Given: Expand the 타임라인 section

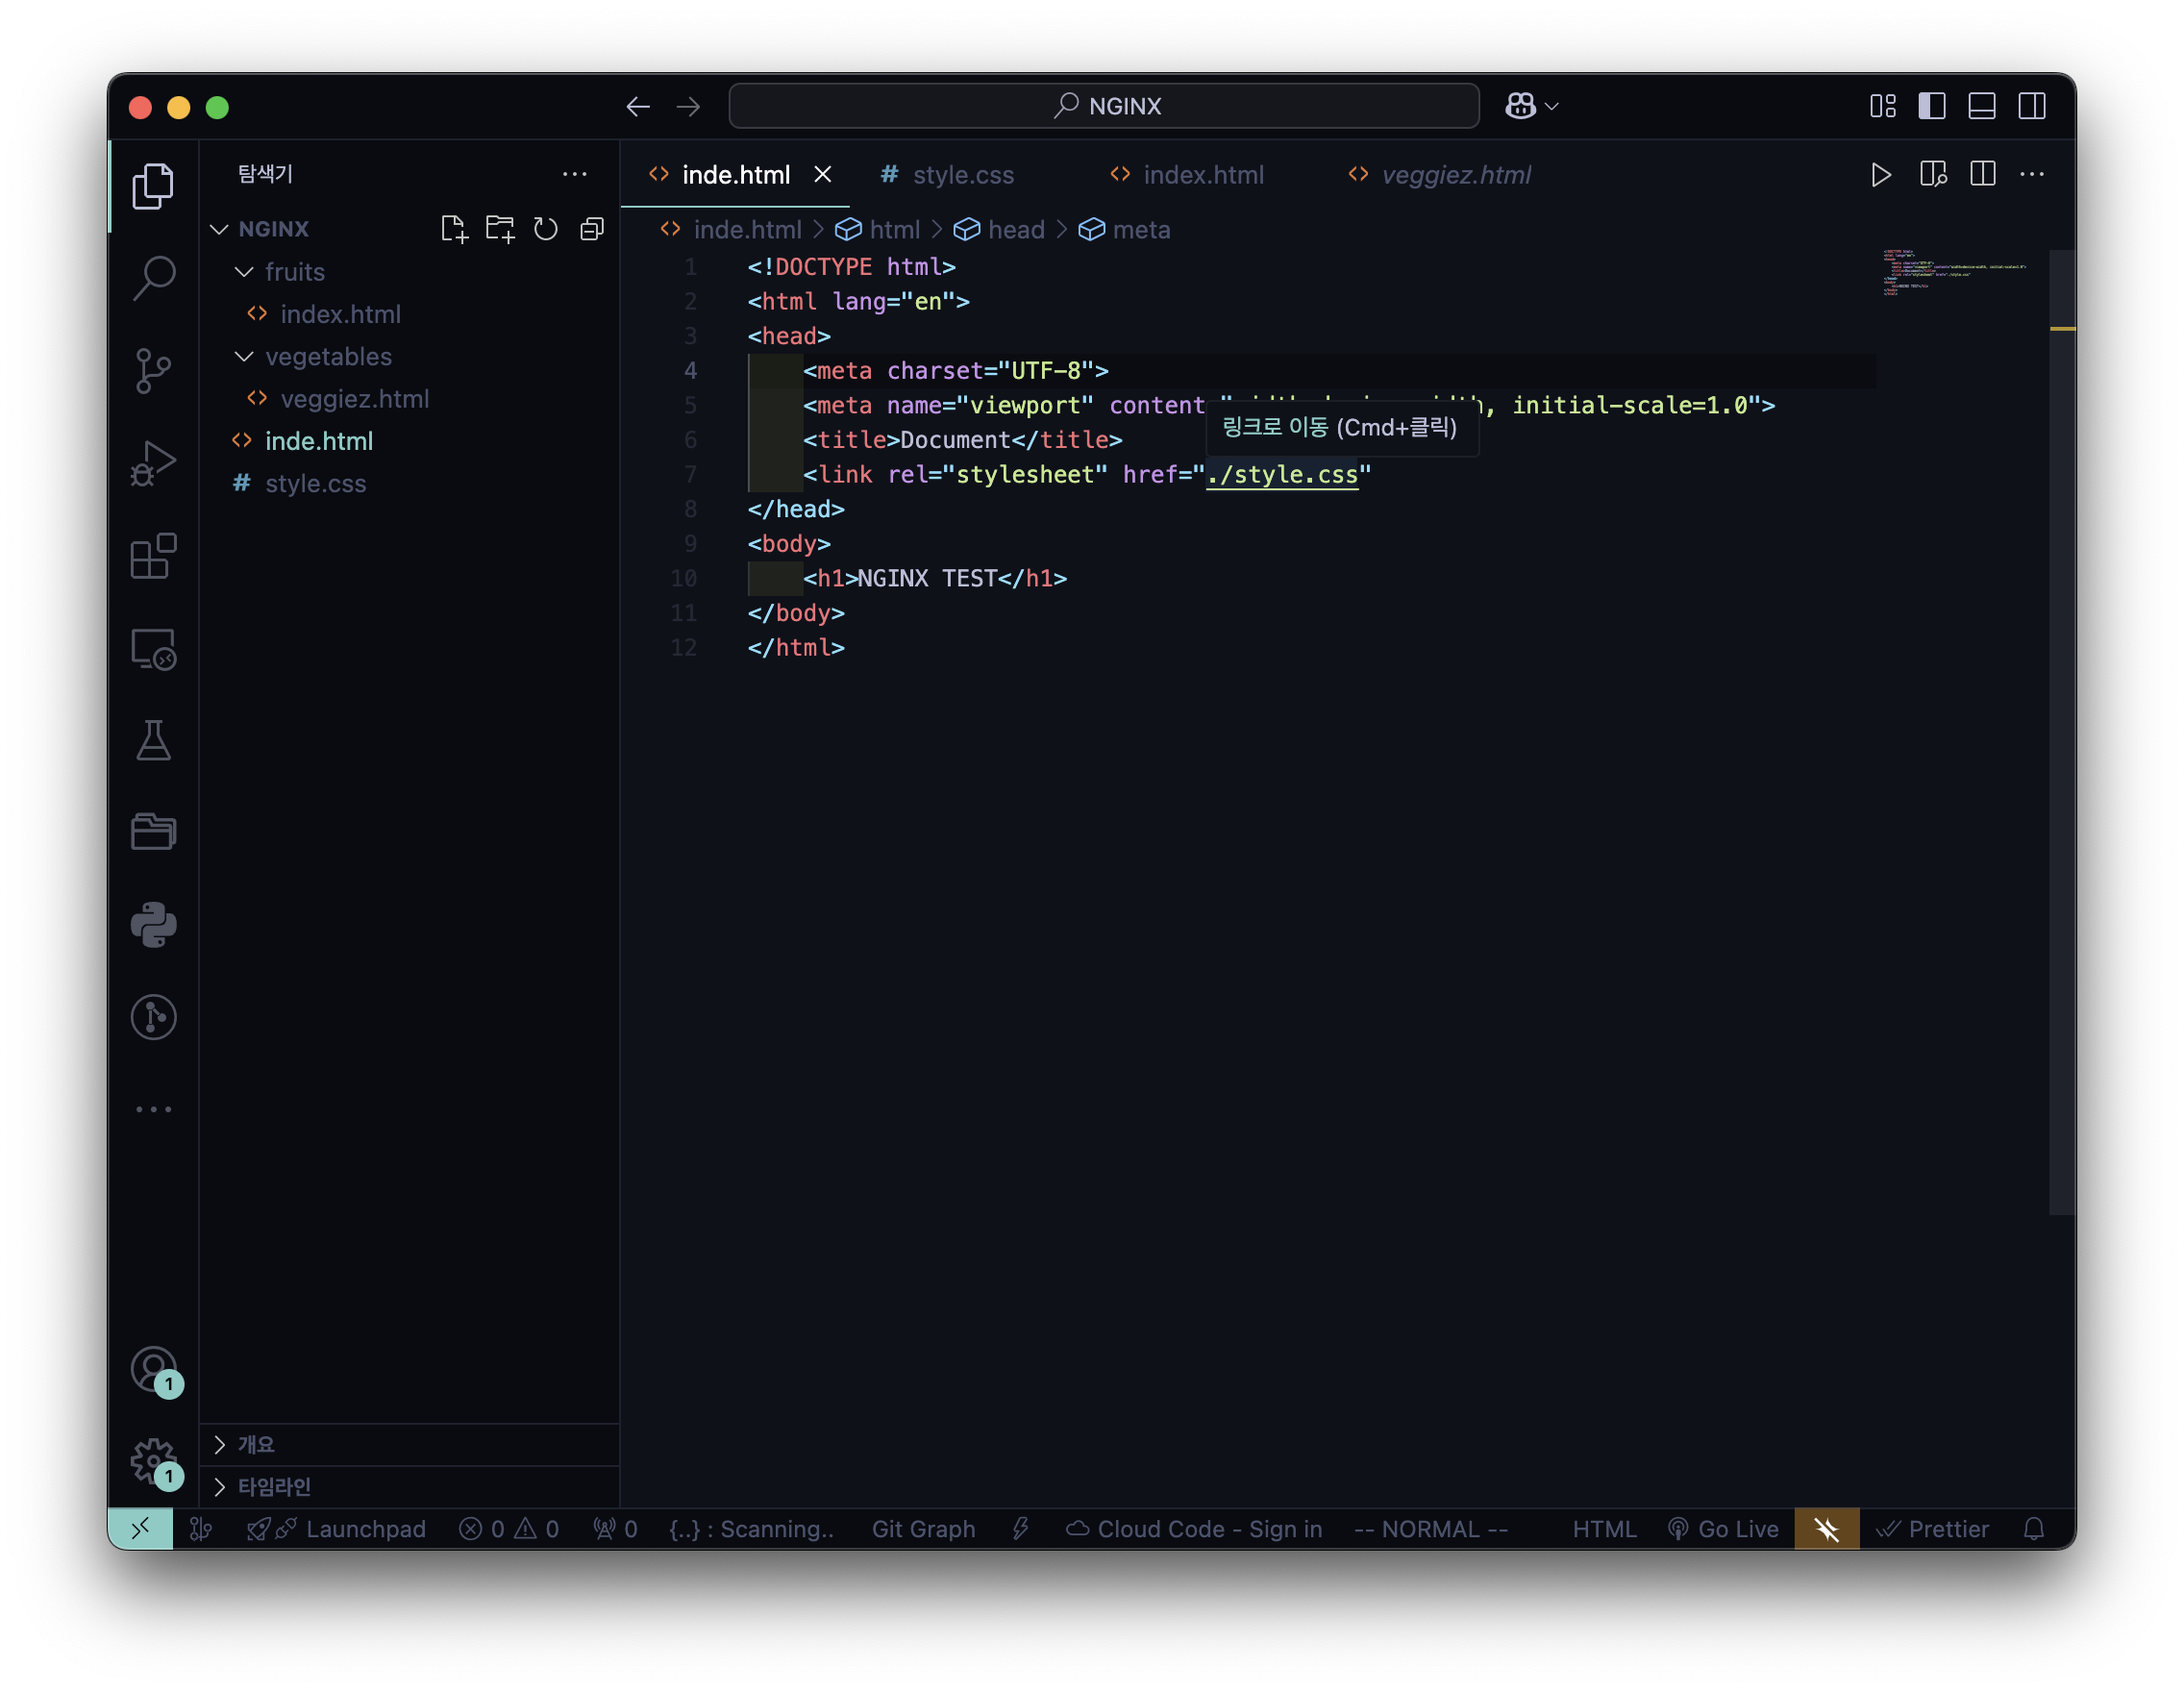Looking at the screenshot, I should coord(274,1486).
